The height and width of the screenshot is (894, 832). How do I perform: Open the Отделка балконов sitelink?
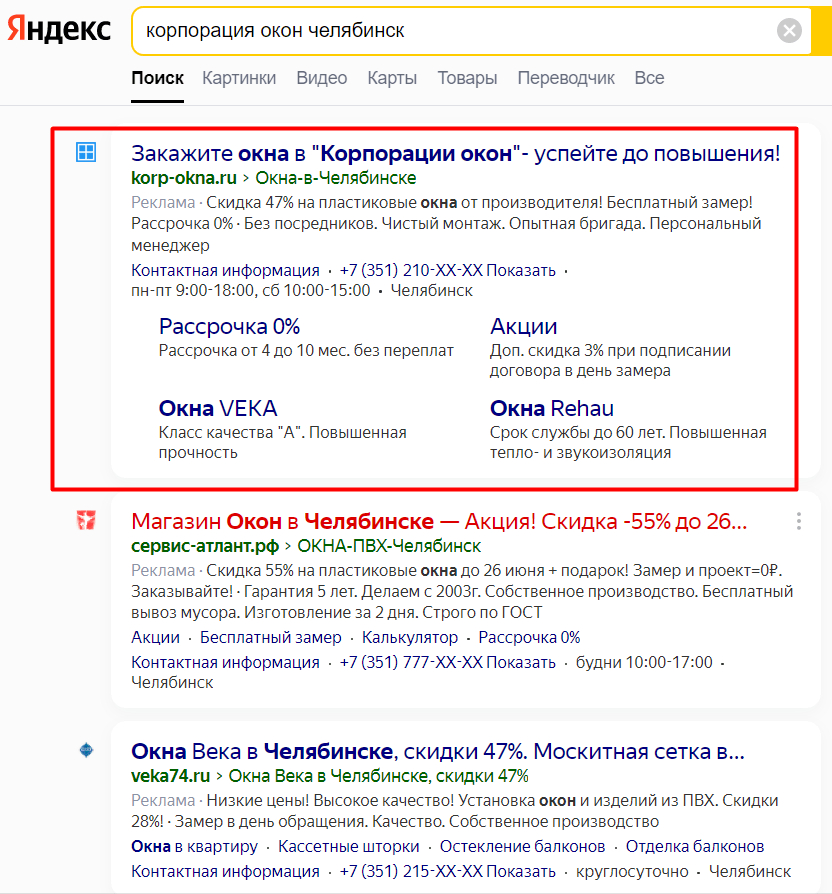pyautogui.click(x=695, y=847)
